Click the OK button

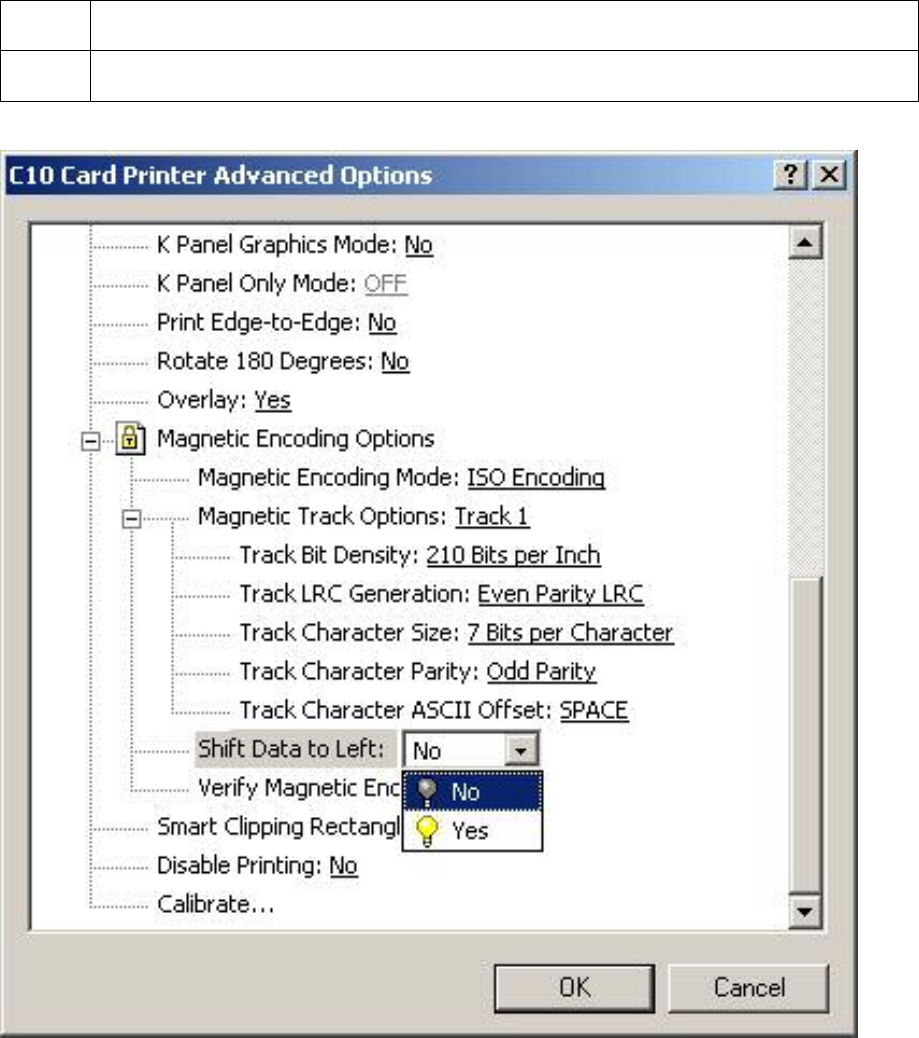click(574, 988)
